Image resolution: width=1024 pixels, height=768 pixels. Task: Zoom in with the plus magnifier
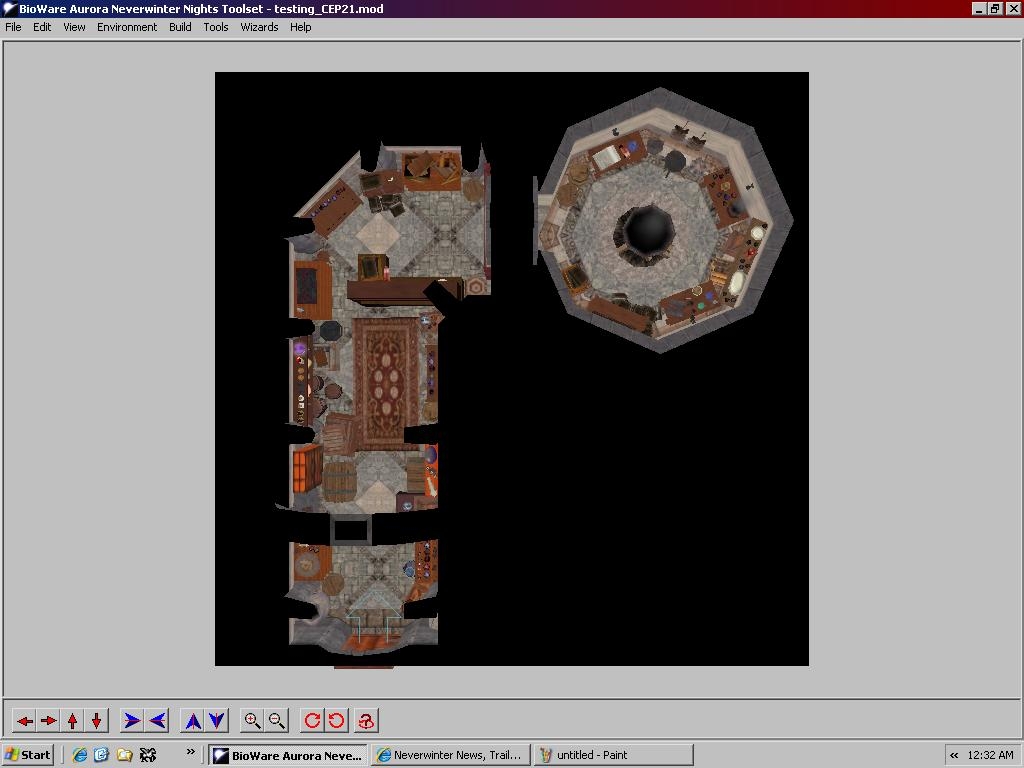pyautogui.click(x=253, y=720)
